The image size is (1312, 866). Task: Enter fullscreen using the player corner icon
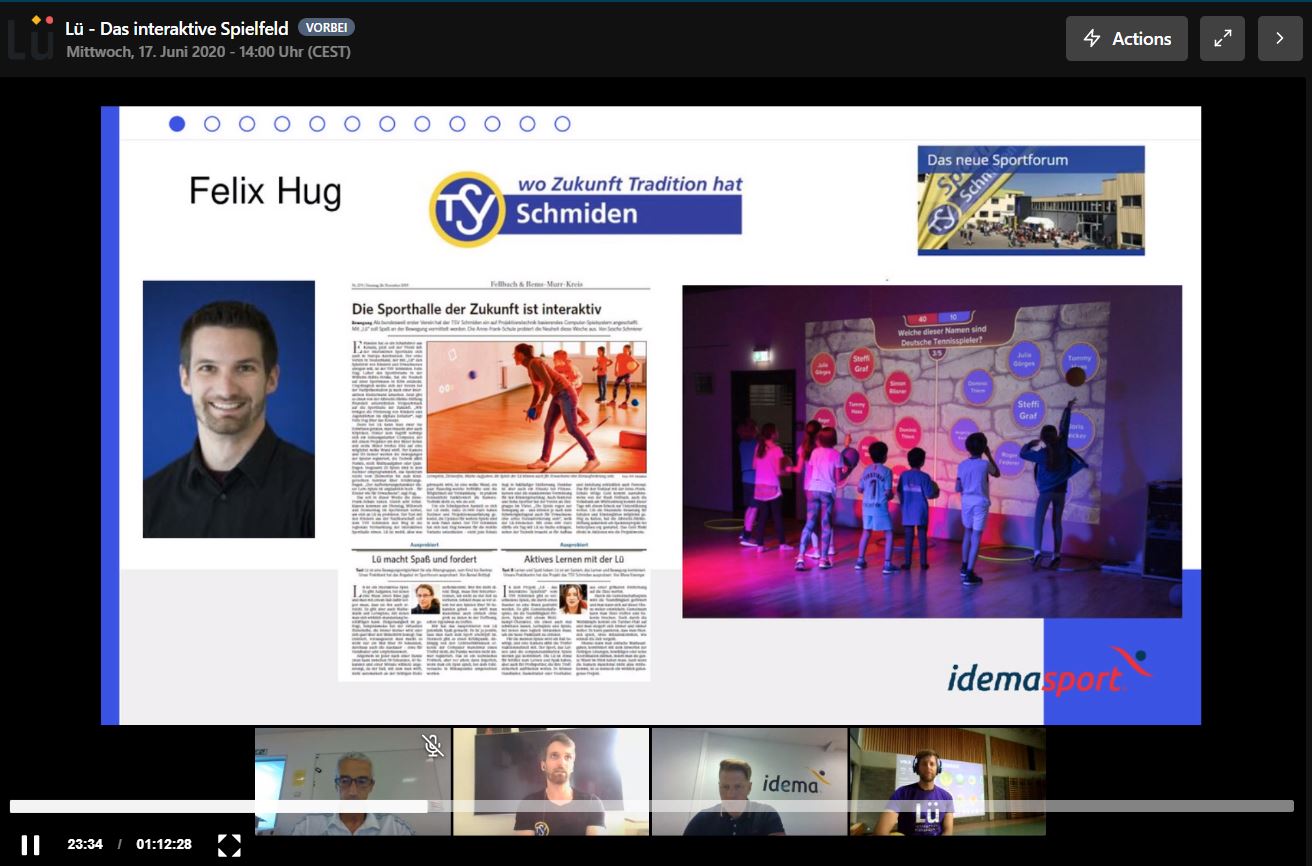[x=229, y=845]
